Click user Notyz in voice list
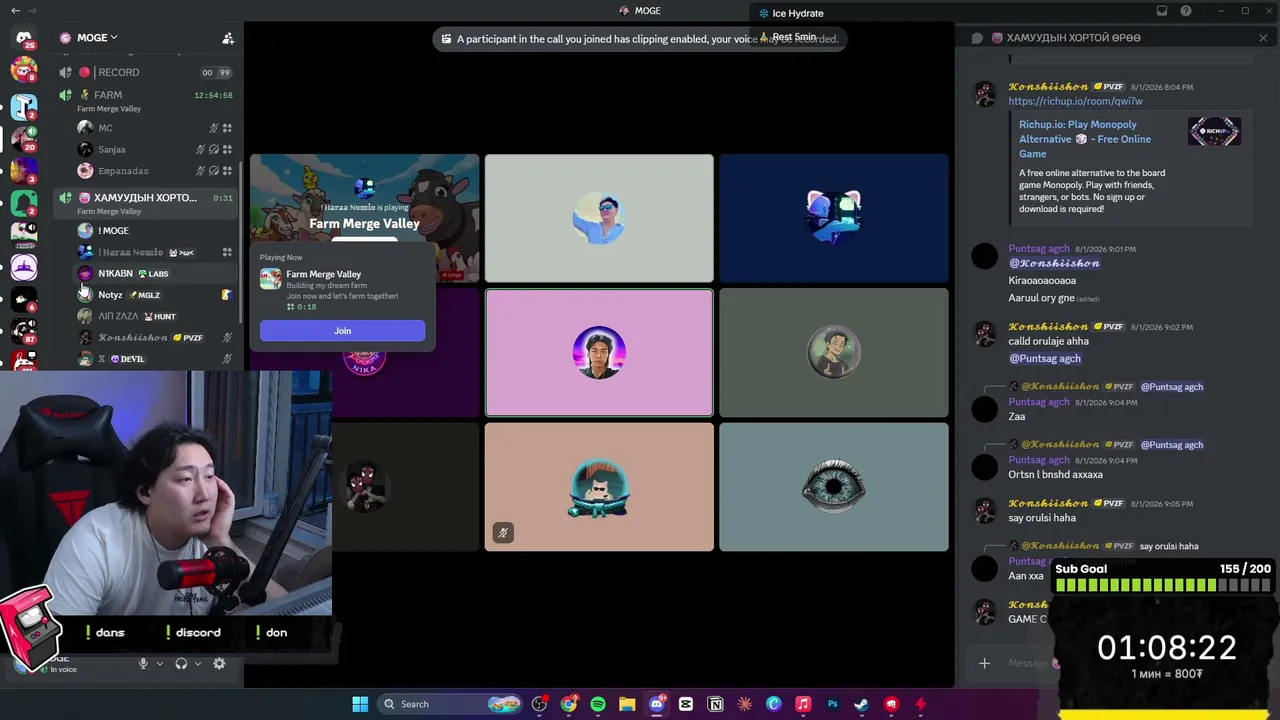The width and height of the screenshot is (1280, 720). point(155,295)
